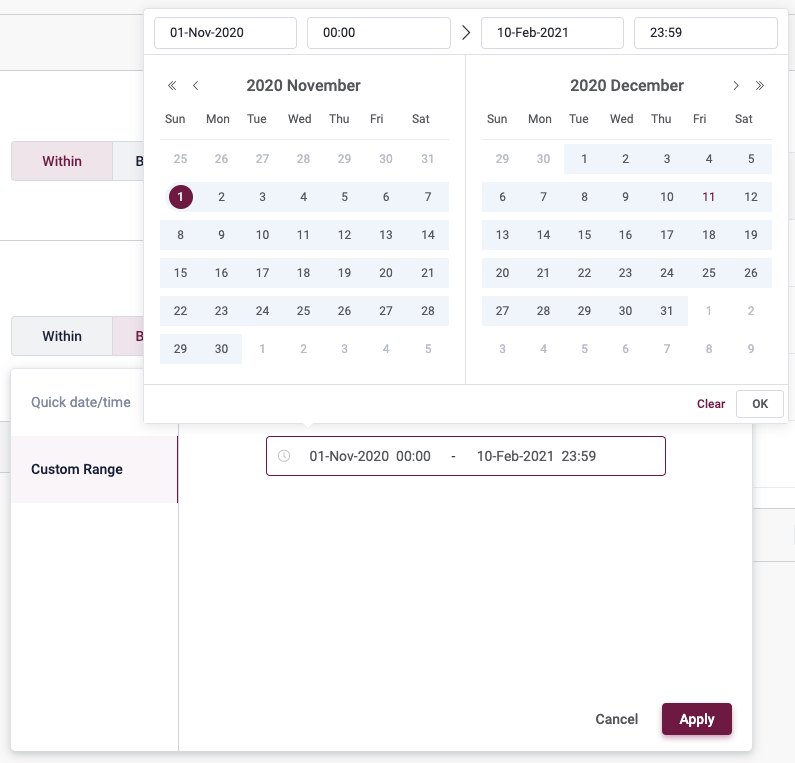795x763 pixels.
Task: Click the end time field 23:59
Action: click(x=706, y=33)
